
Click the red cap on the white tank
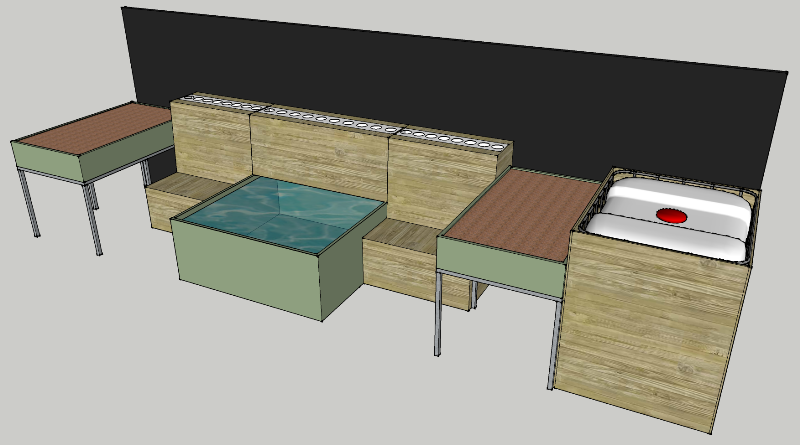(x=669, y=214)
